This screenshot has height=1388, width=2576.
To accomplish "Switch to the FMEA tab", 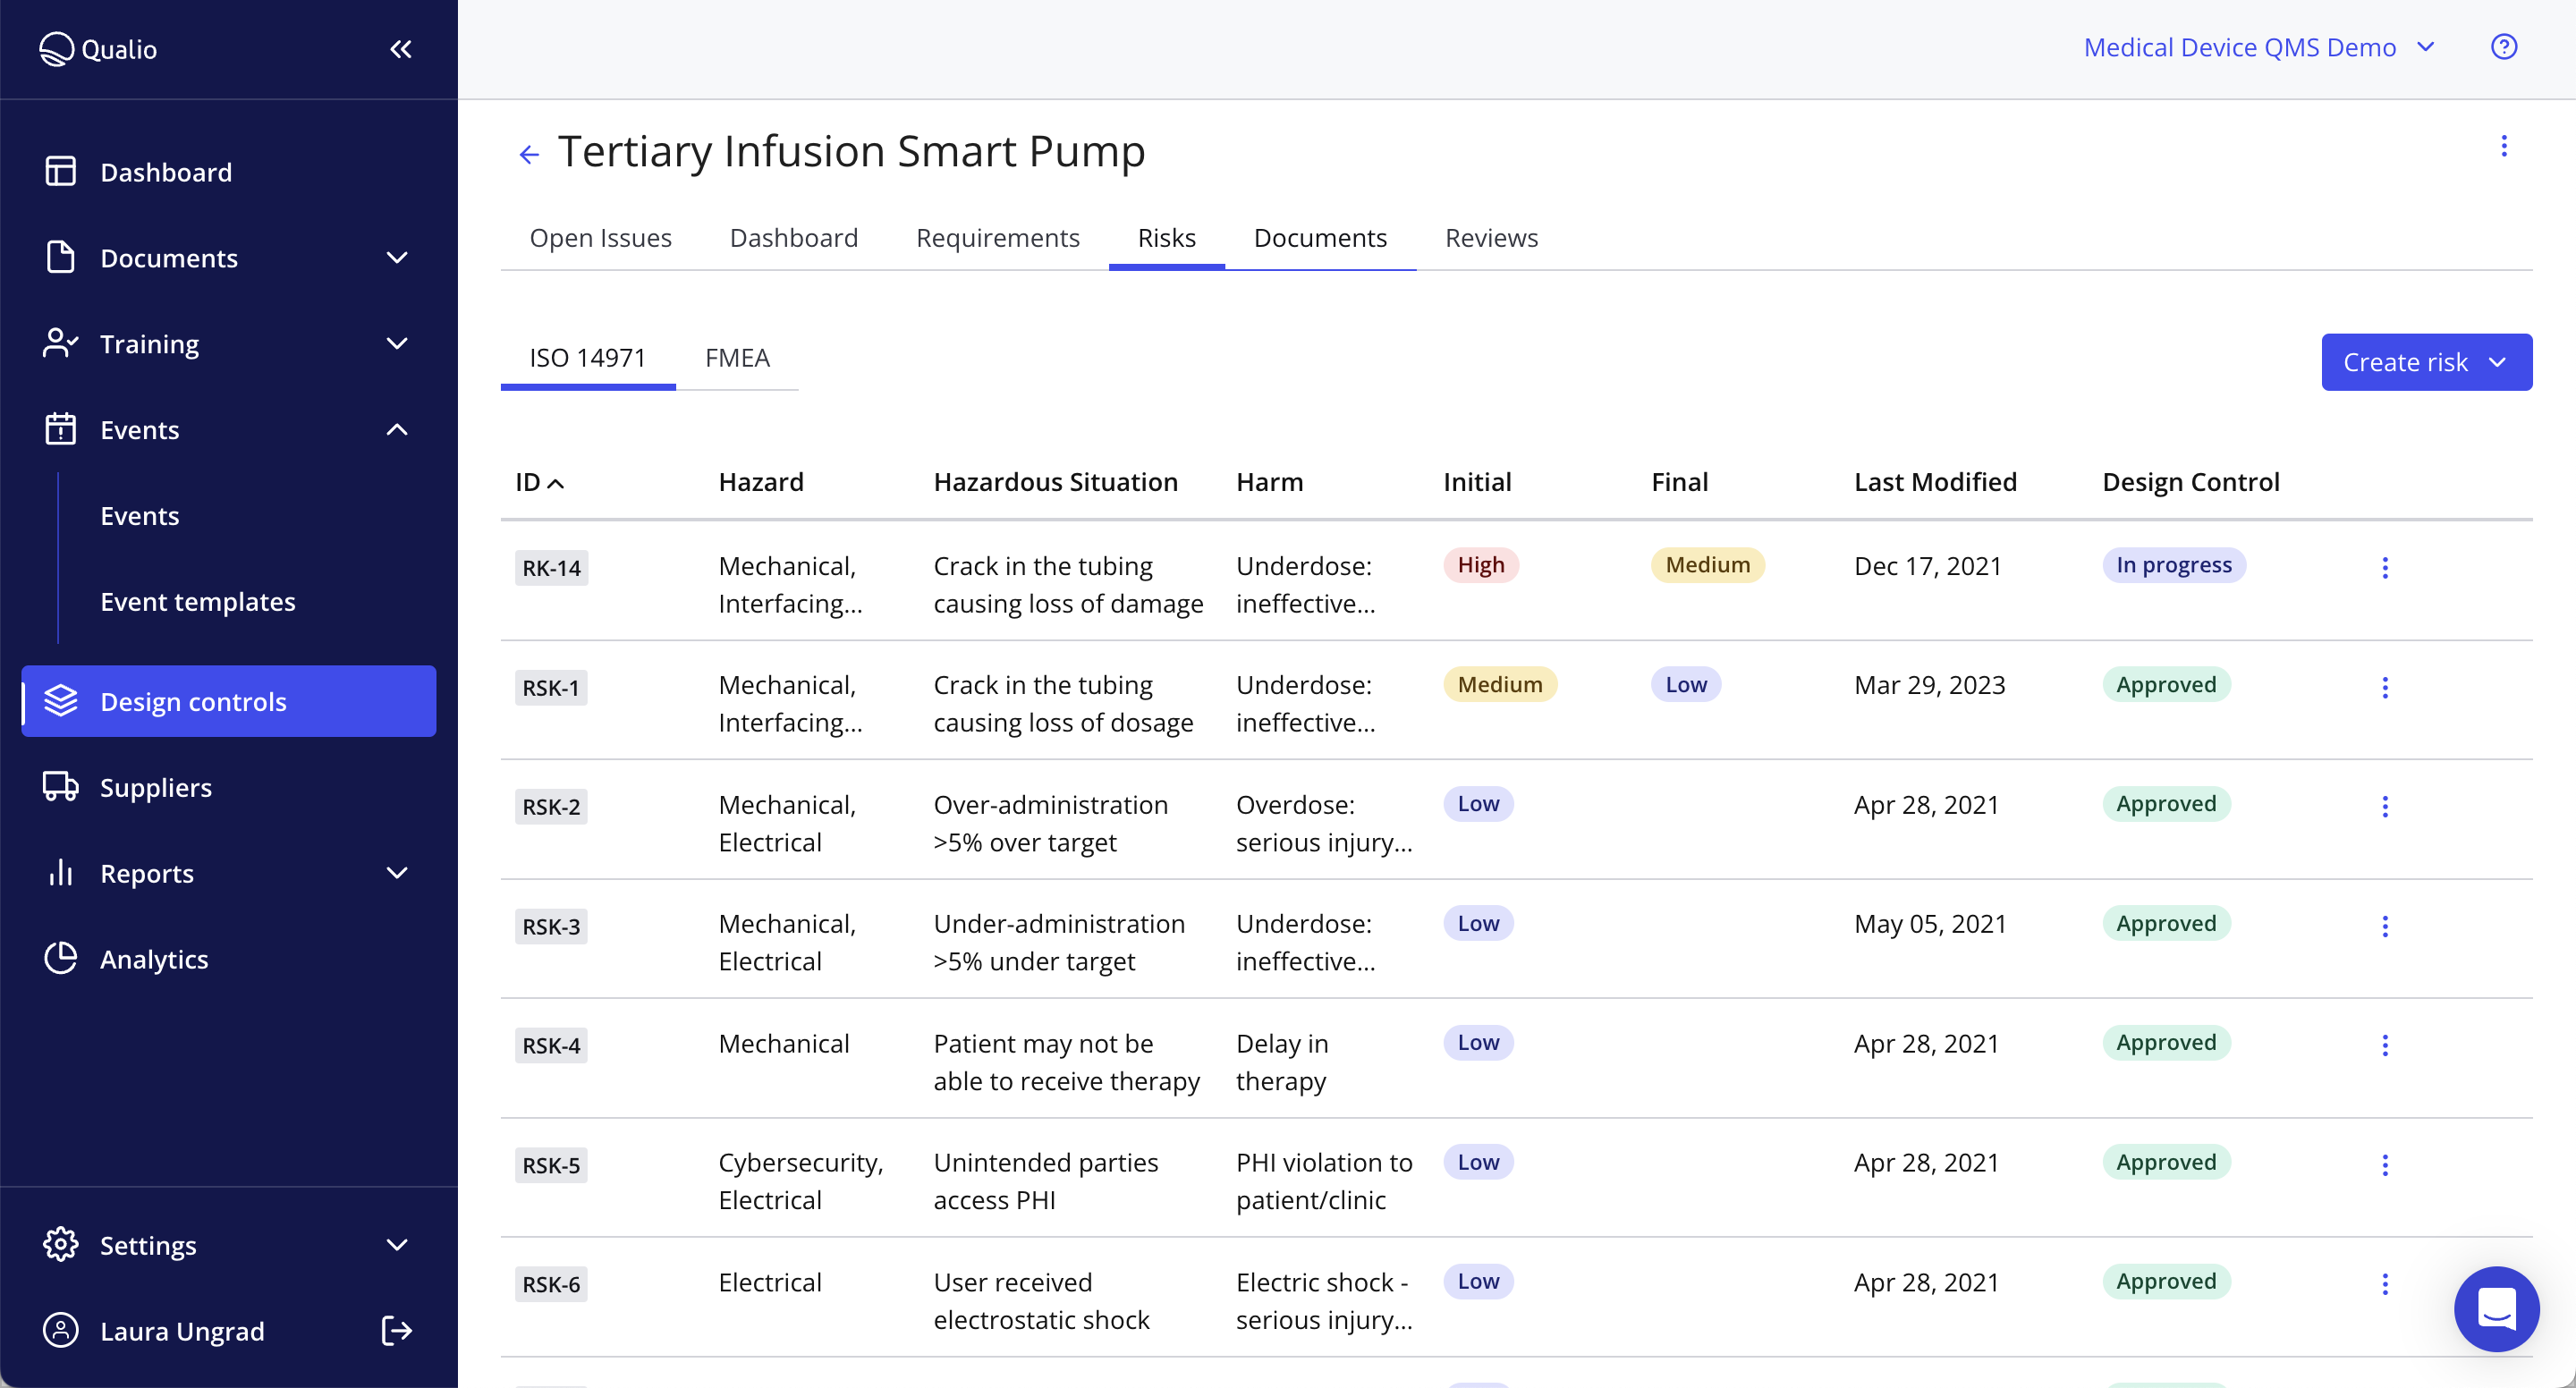I will click(x=737, y=357).
